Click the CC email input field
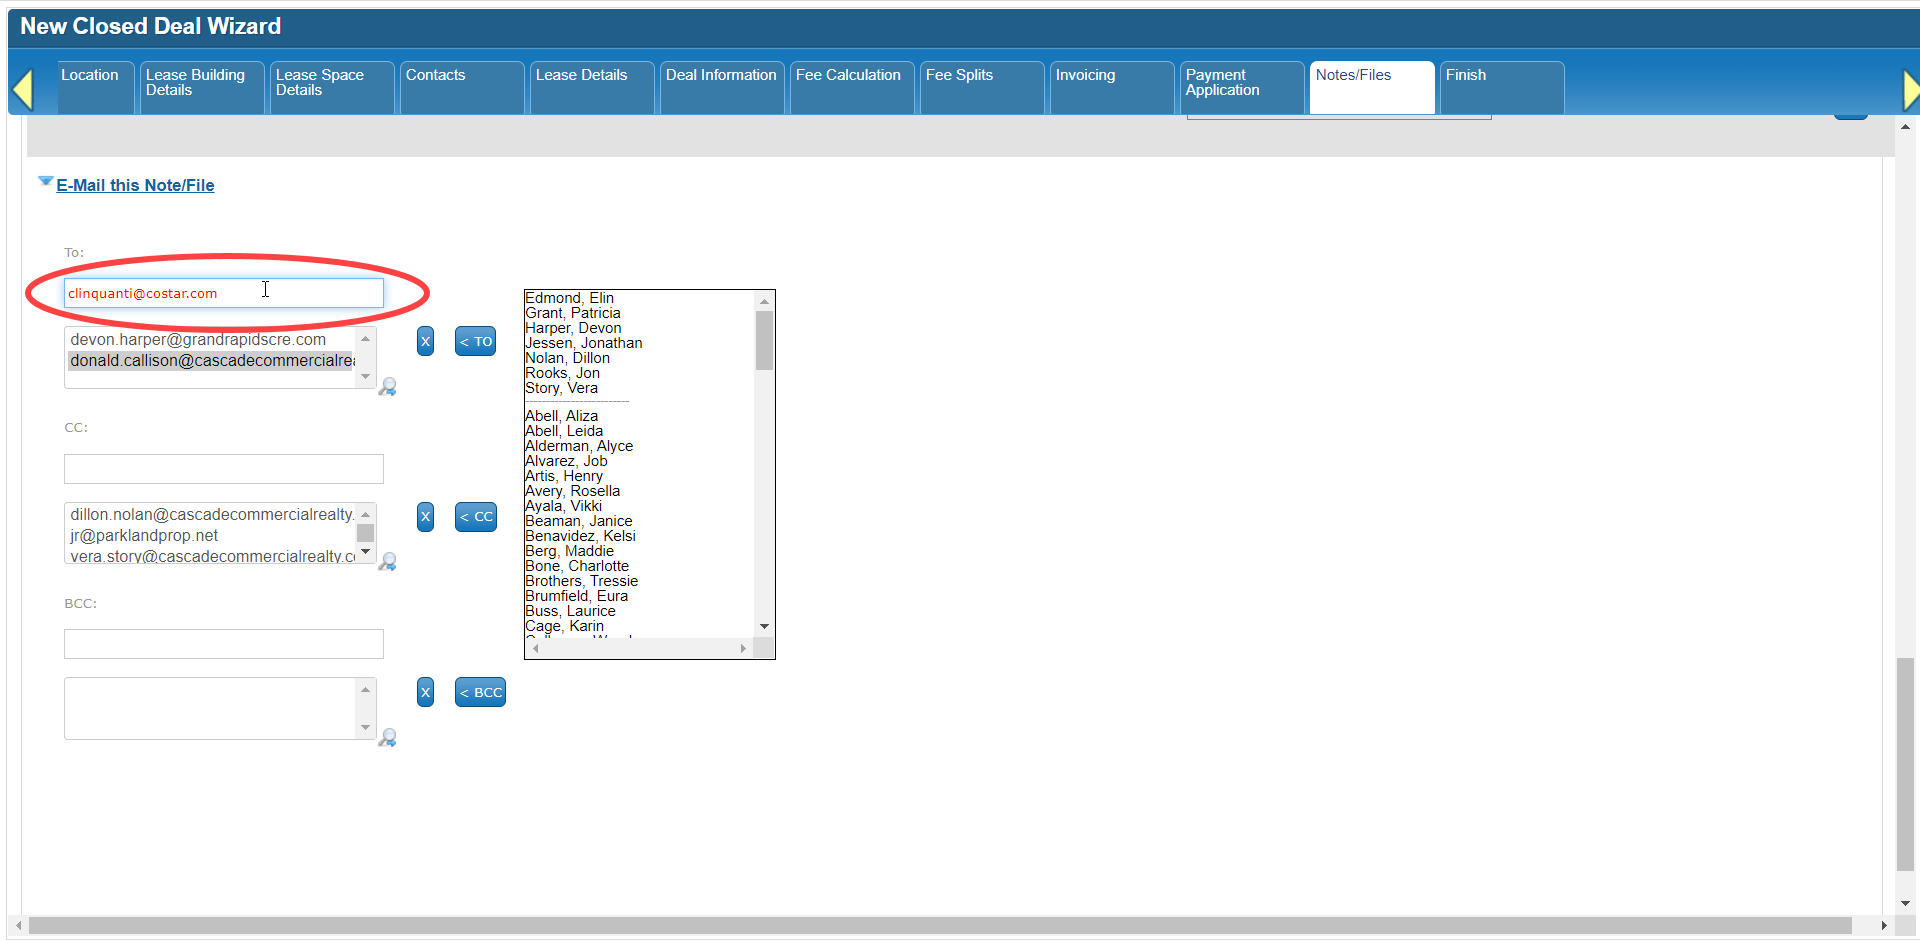This screenshot has width=1920, height=942. coord(224,469)
